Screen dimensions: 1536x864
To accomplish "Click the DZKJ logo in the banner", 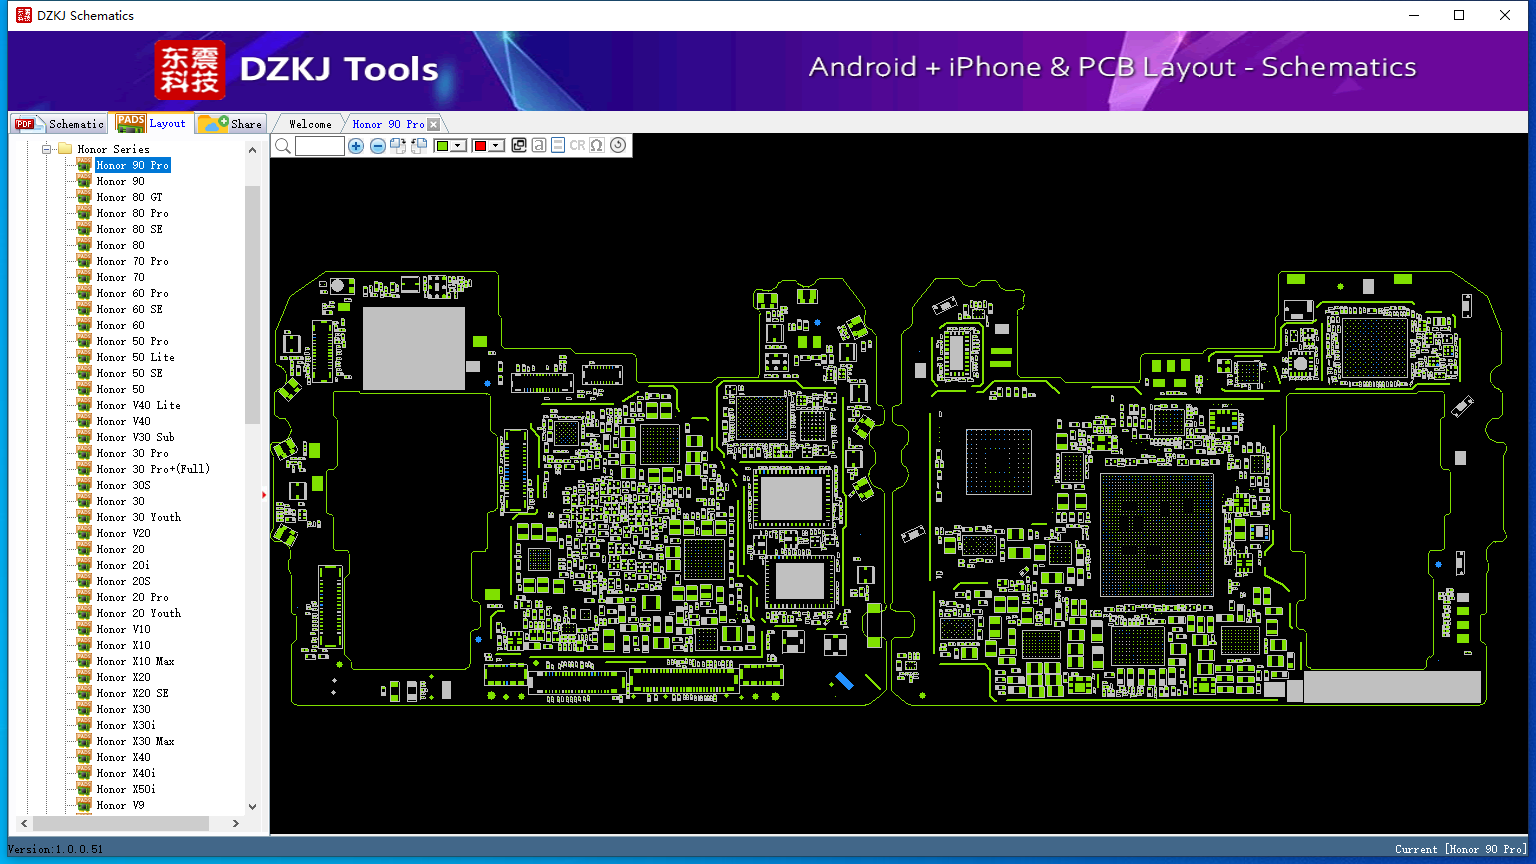I will (190, 70).
